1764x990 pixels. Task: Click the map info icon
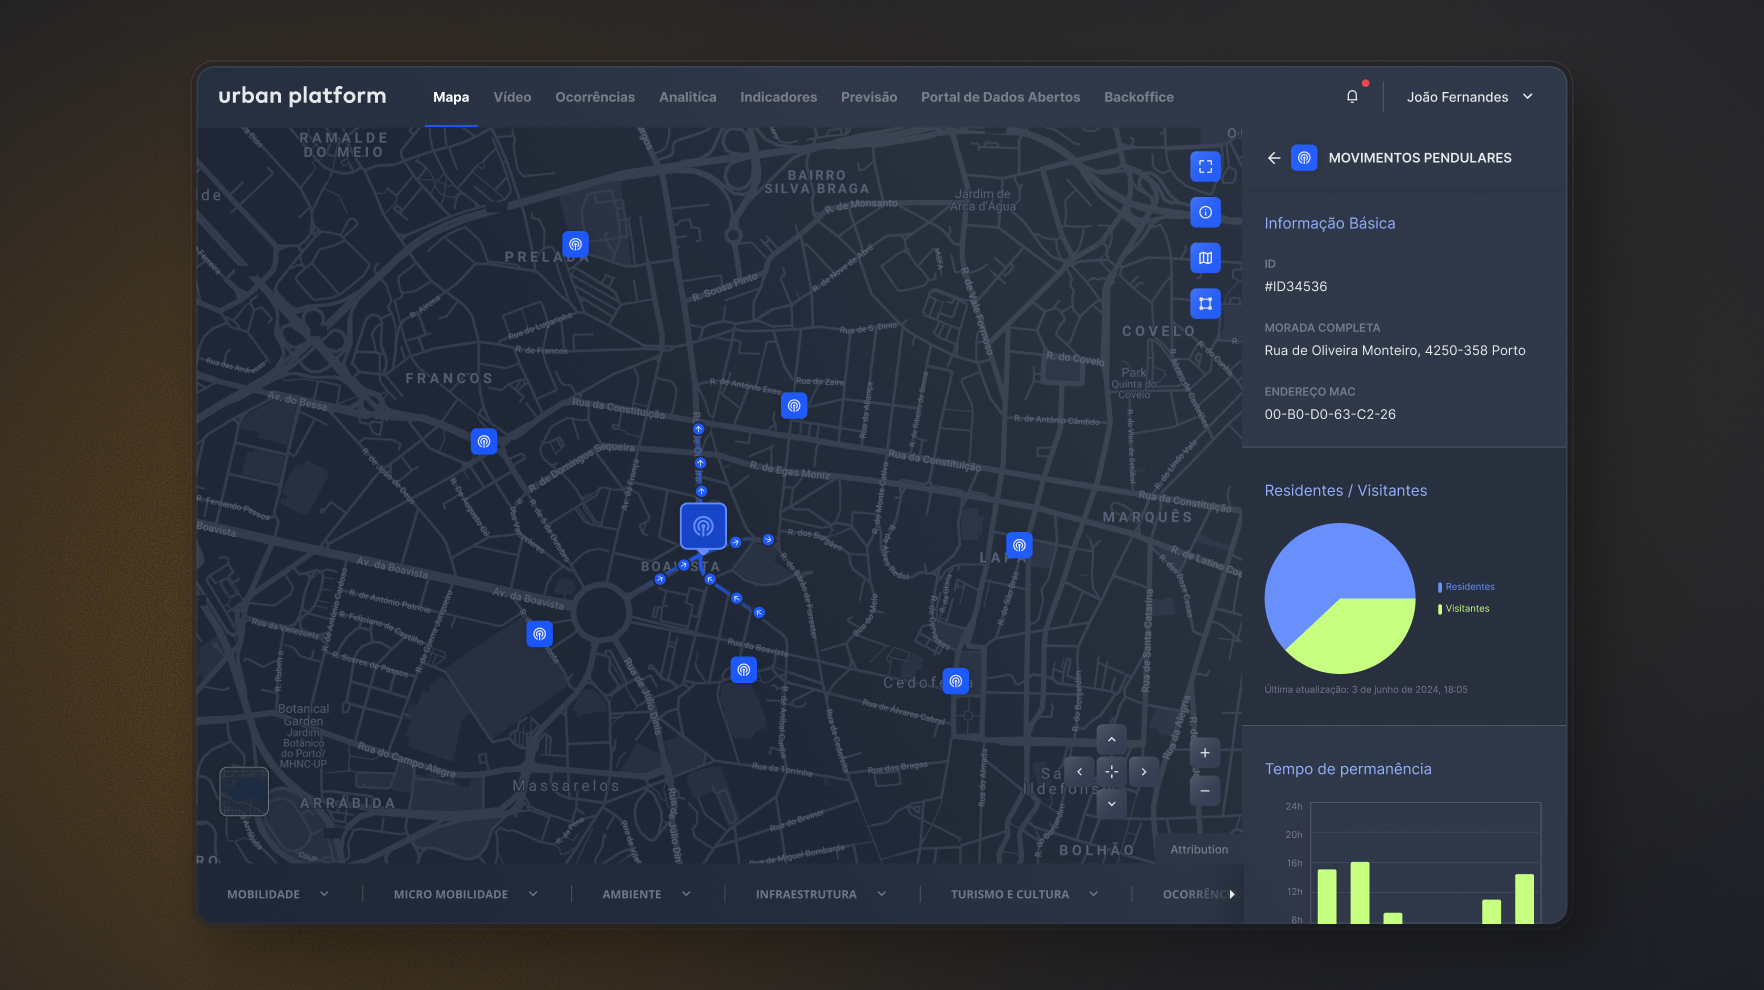[1205, 212]
